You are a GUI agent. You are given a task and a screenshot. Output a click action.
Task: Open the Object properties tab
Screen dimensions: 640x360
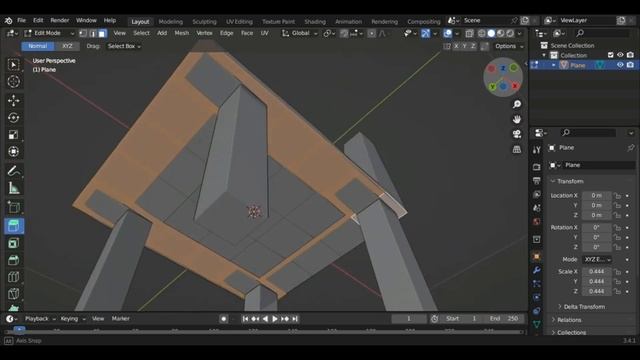coord(537,256)
